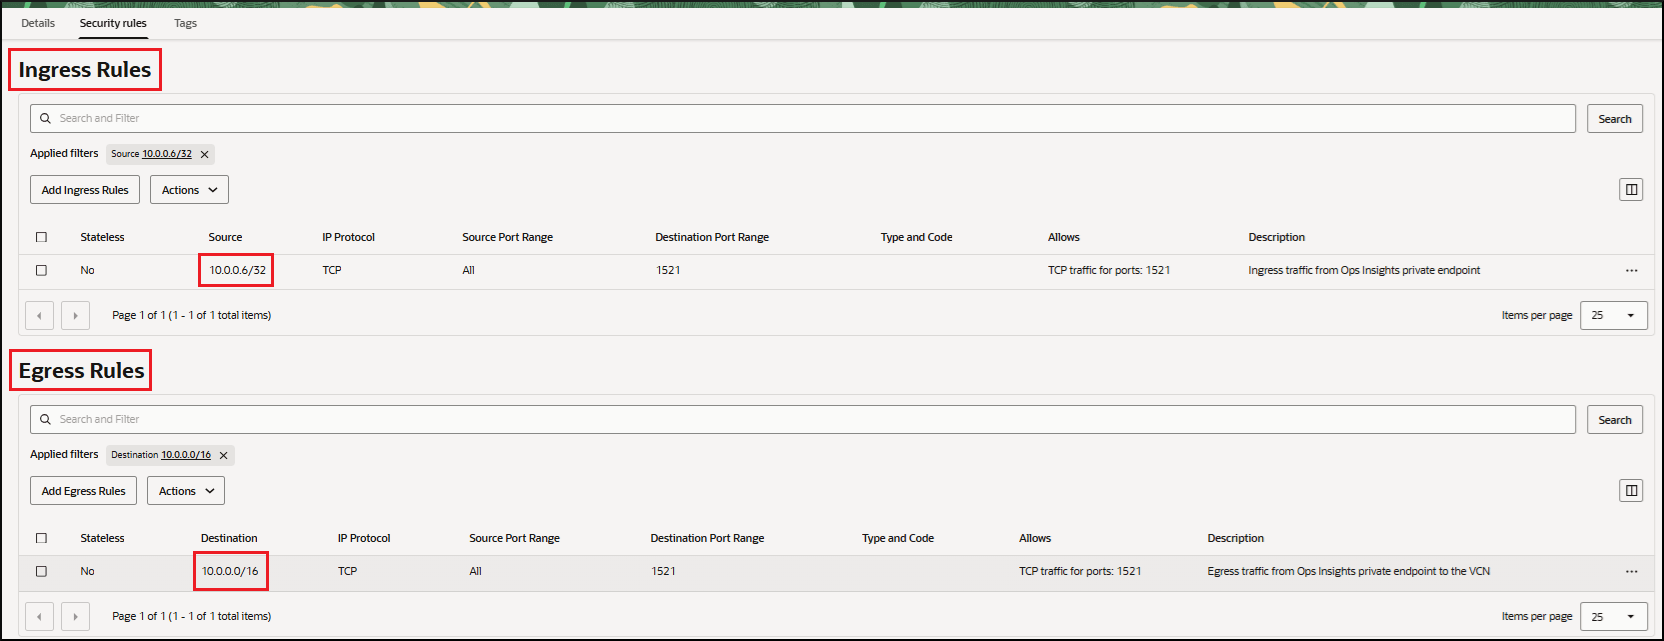Go to next page in Ingress Rules
Image resolution: width=1664 pixels, height=641 pixels.
tap(75, 315)
